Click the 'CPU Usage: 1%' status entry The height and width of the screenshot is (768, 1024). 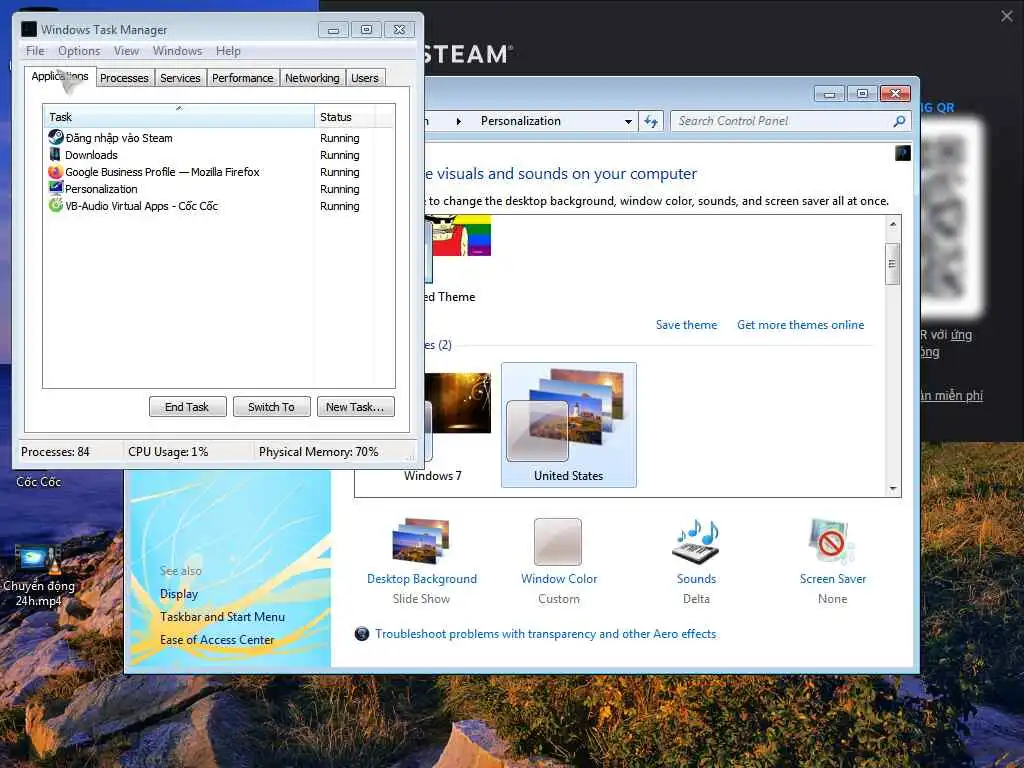pos(168,451)
